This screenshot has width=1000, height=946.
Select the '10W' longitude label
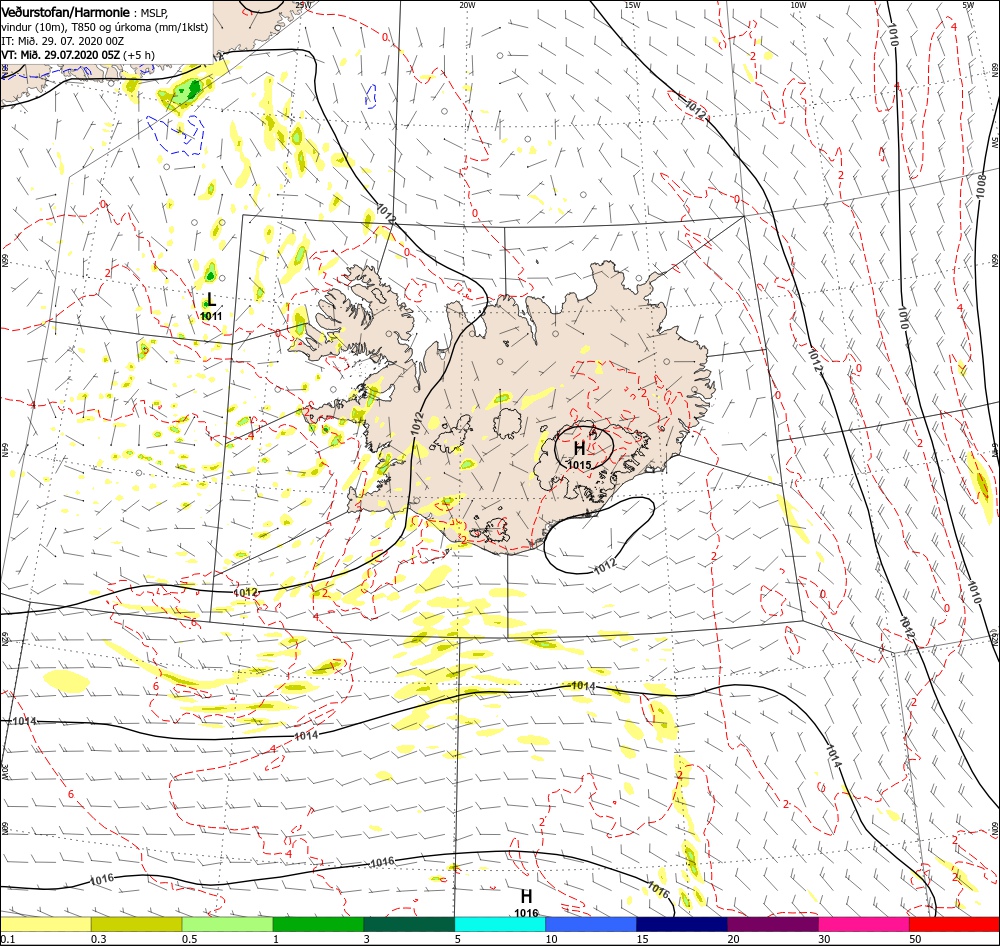coord(798,5)
